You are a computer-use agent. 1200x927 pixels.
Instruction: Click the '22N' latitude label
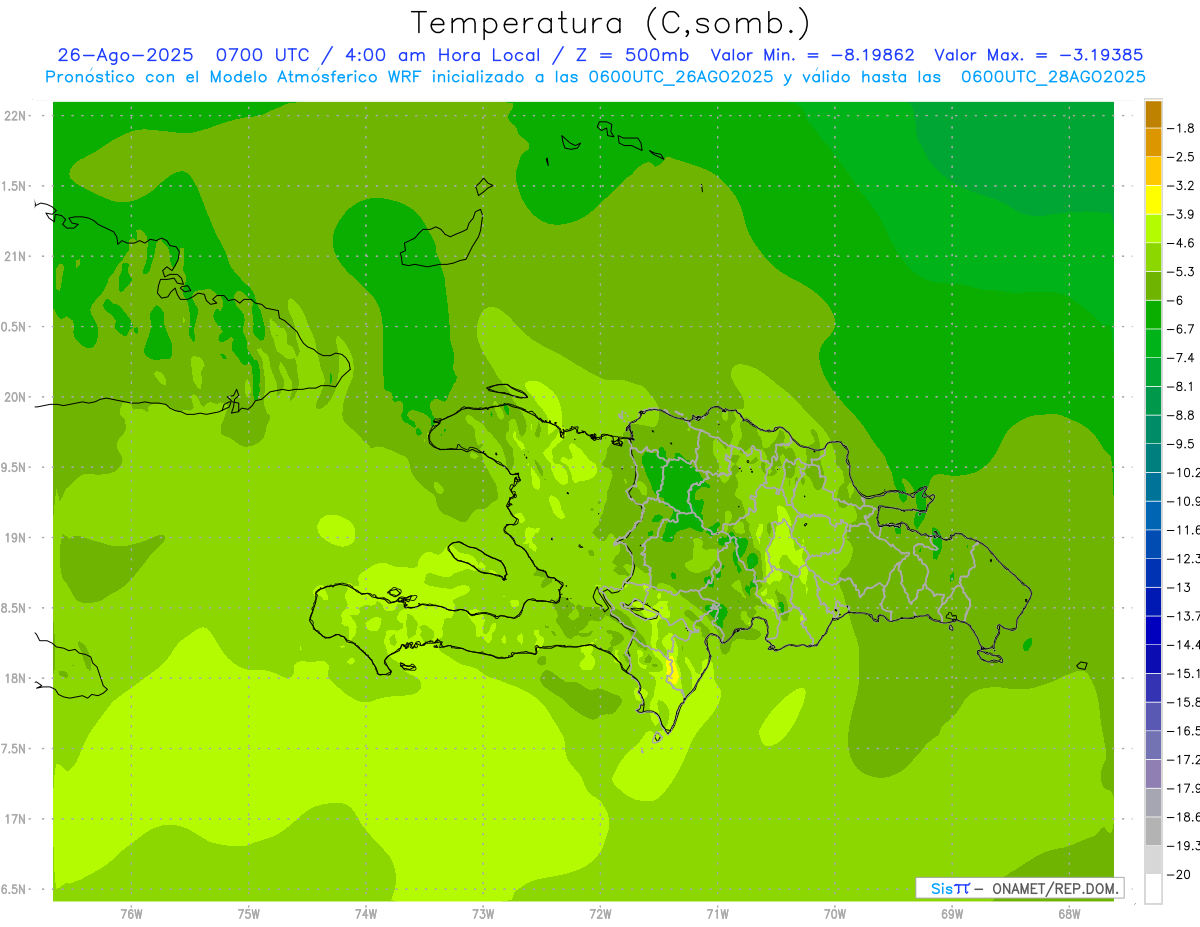point(17,115)
